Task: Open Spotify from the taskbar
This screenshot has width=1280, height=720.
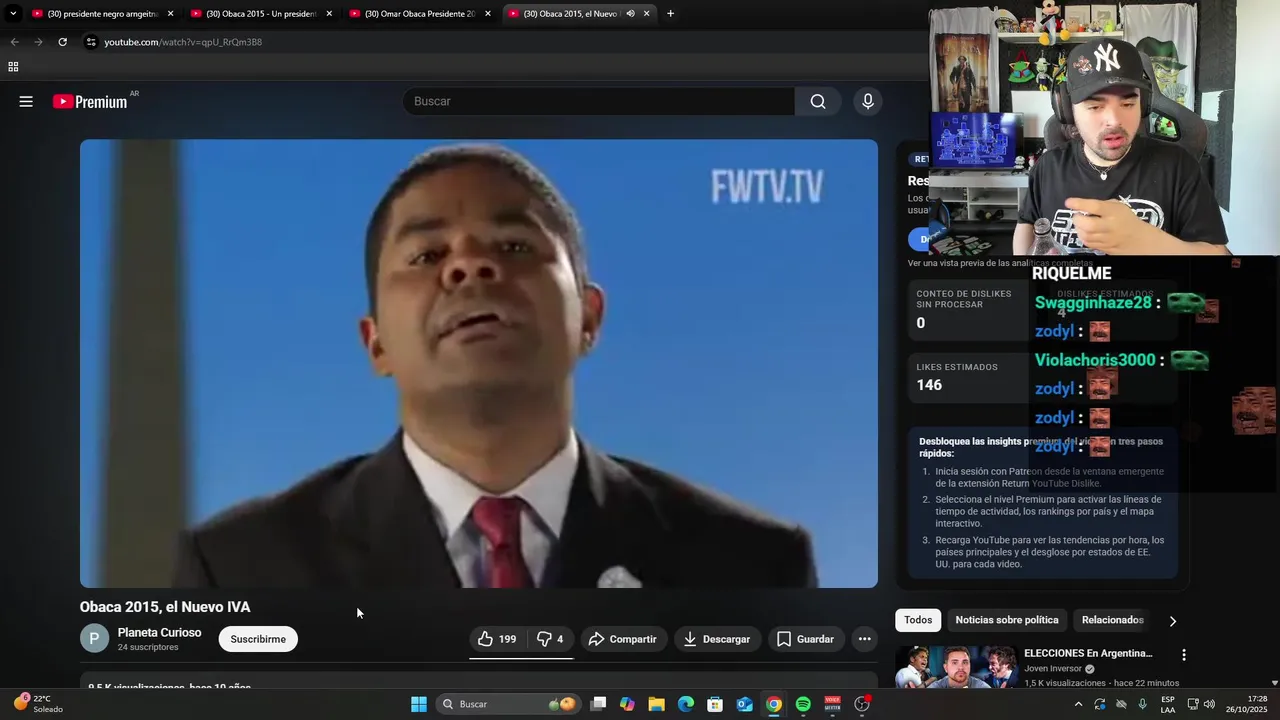Action: [803, 704]
